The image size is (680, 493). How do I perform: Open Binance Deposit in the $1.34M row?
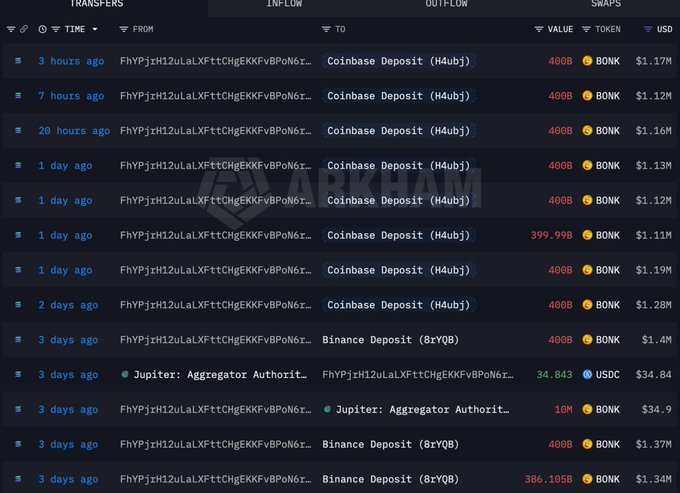pos(390,480)
